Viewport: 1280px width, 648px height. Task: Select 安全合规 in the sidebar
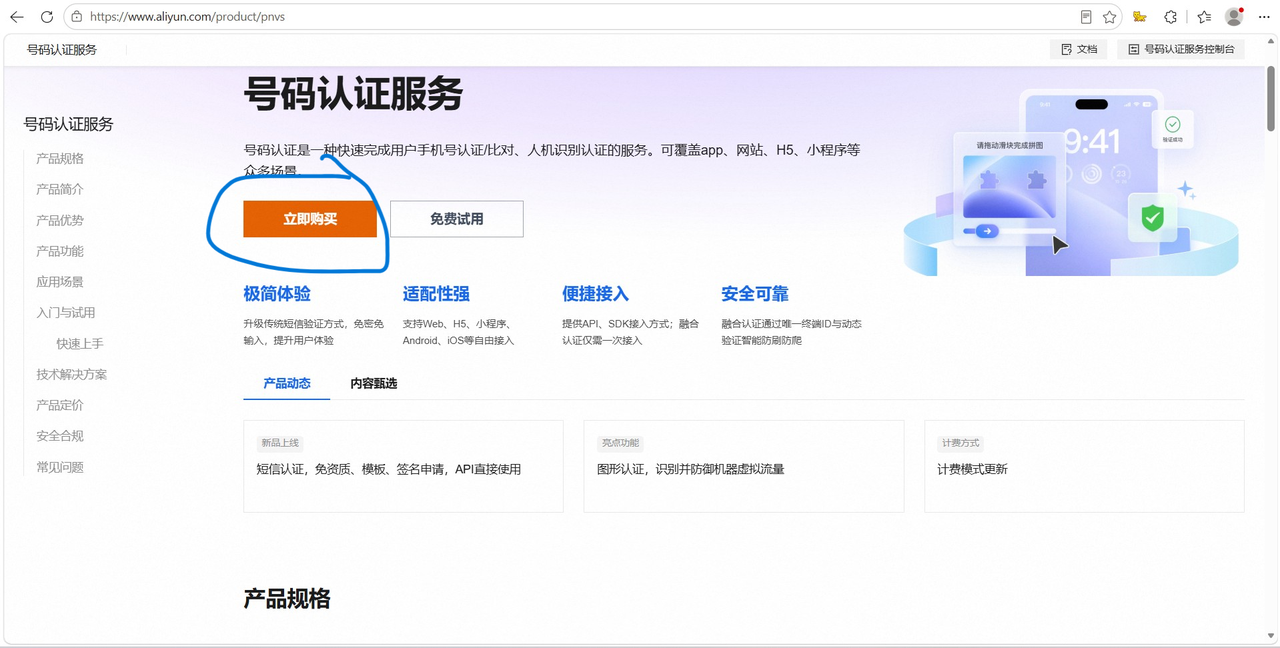pos(60,436)
